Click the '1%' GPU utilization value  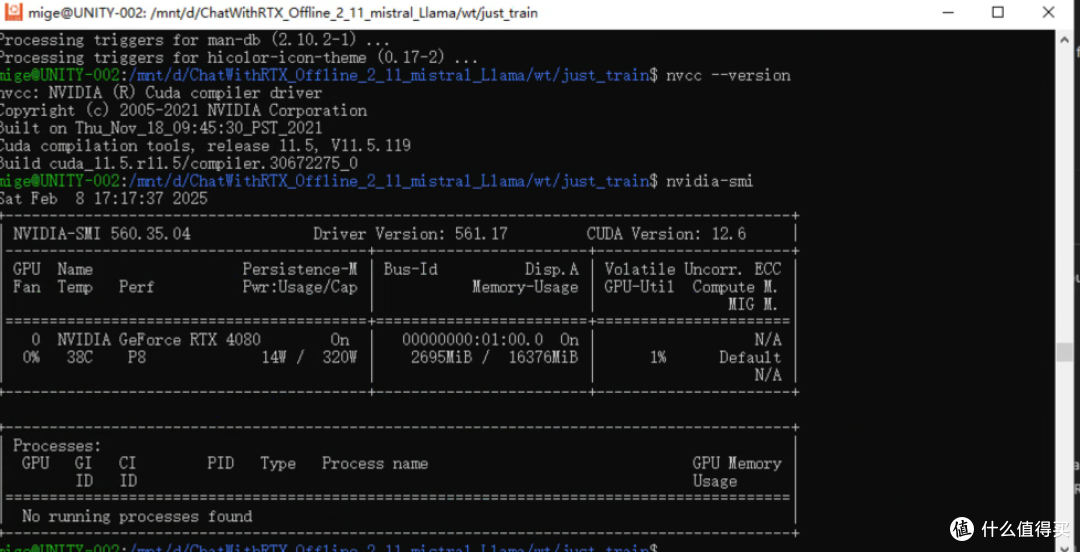658,358
